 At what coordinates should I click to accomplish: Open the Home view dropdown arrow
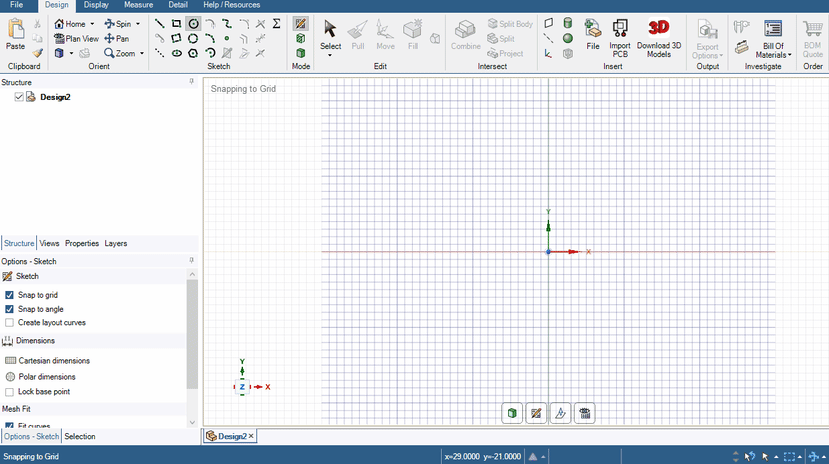tap(92, 24)
